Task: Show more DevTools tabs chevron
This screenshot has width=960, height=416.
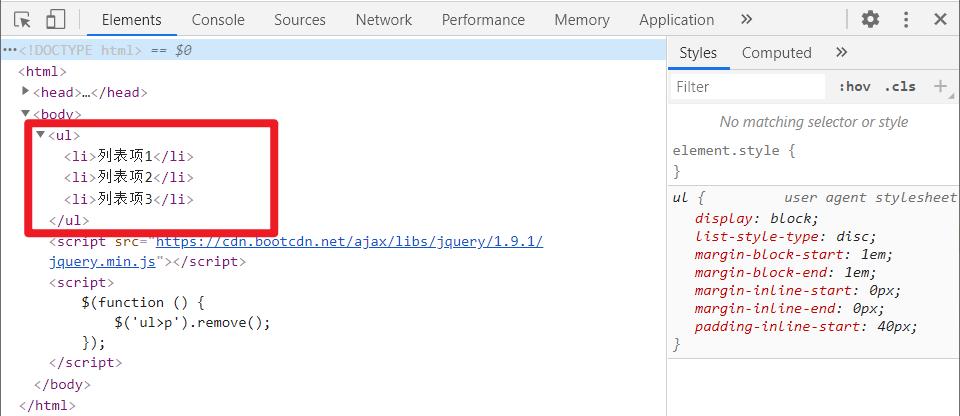Action: [746, 20]
